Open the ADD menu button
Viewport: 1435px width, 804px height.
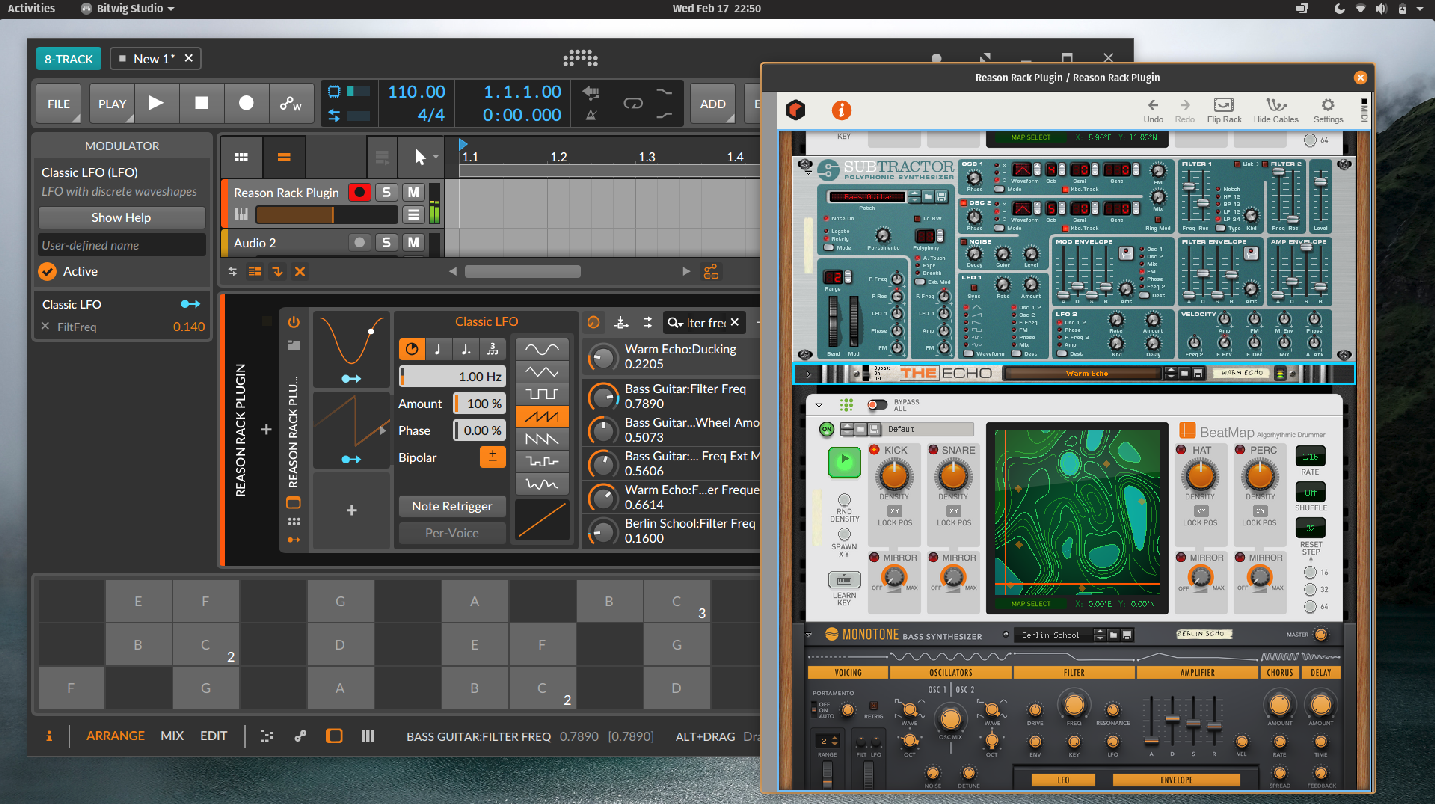pos(713,103)
